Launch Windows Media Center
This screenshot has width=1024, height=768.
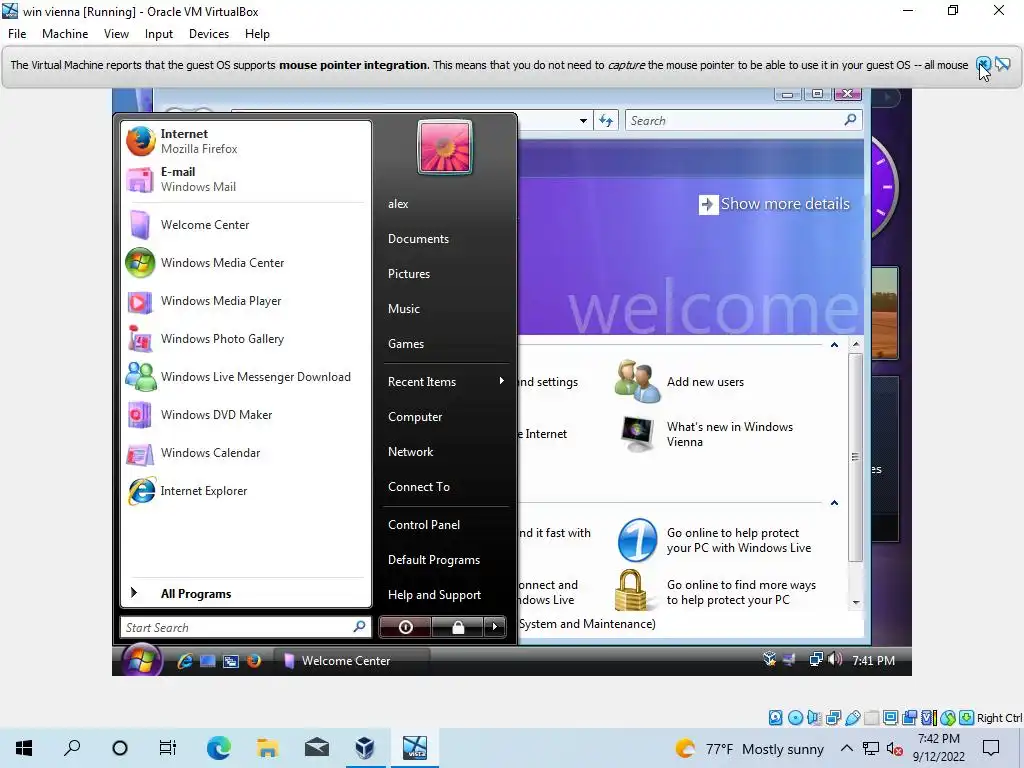pyautogui.click(x=246, y=263)
